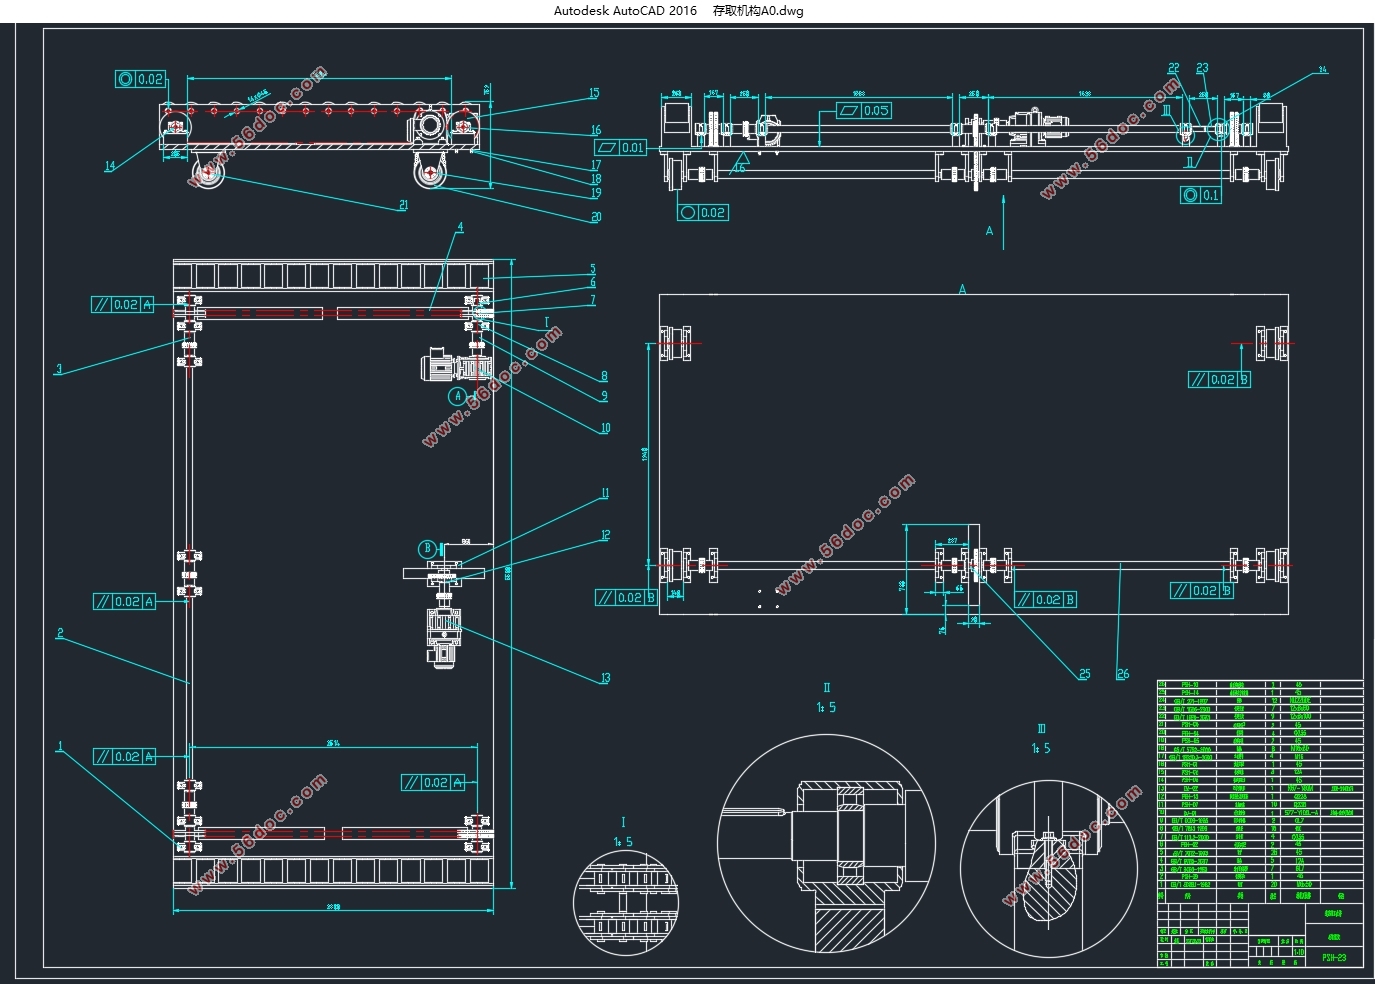Select part callout number 1
1375x984 pixels.
tap(60, 745)
